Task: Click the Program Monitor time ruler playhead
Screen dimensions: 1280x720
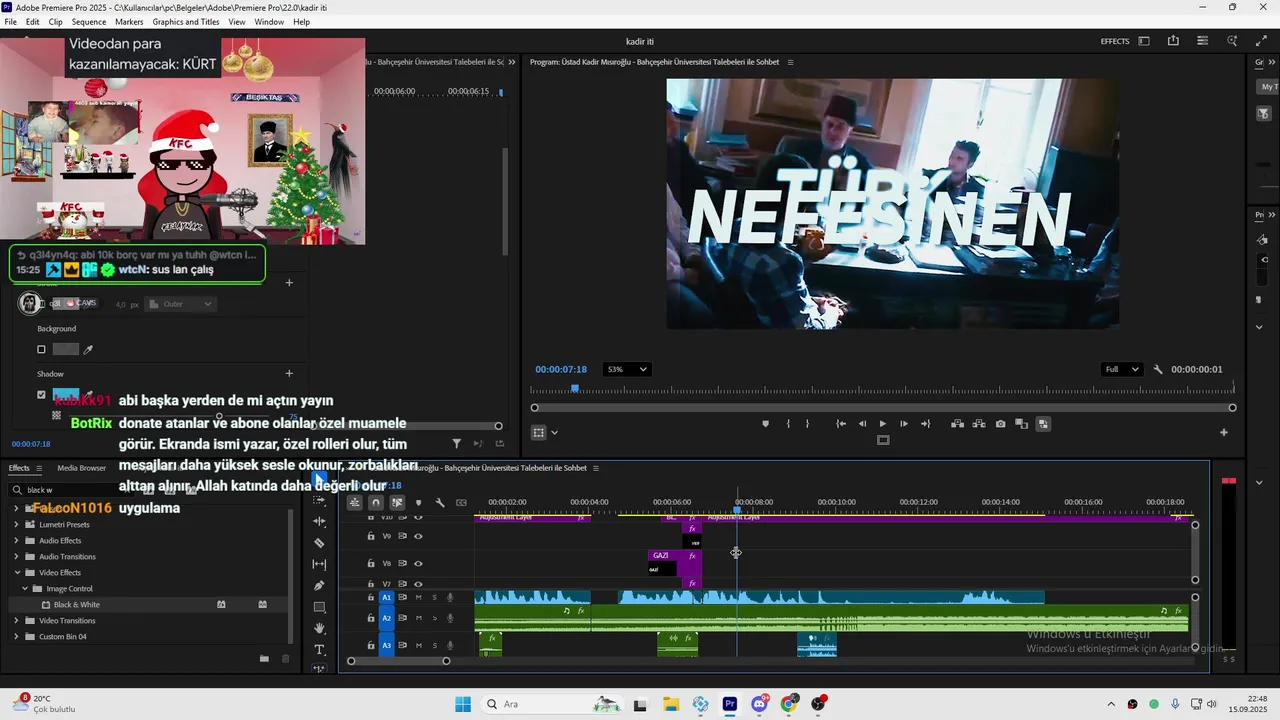Action: coord(575,388)
